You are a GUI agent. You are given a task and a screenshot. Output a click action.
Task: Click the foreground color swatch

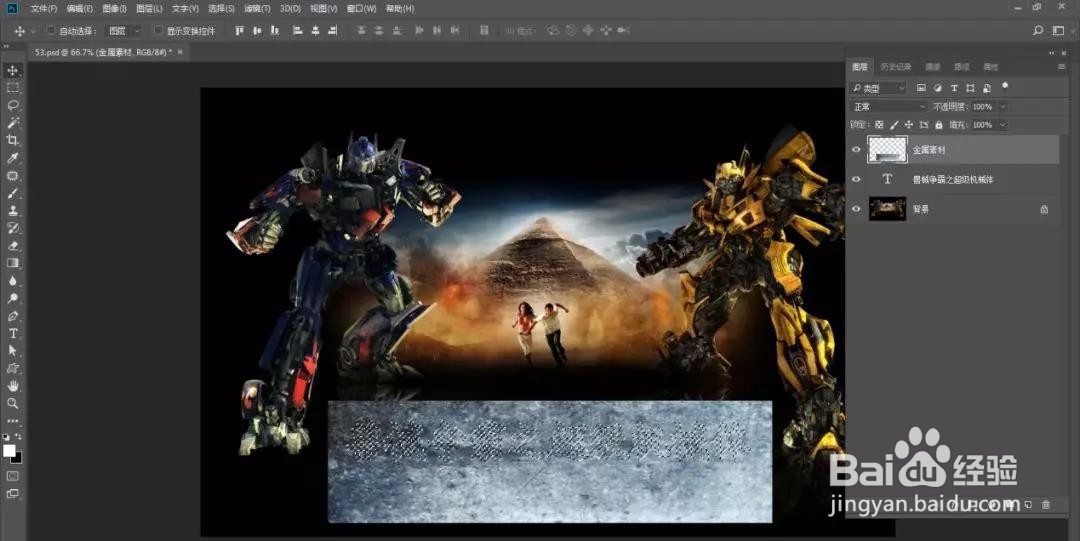click(9, 451)
